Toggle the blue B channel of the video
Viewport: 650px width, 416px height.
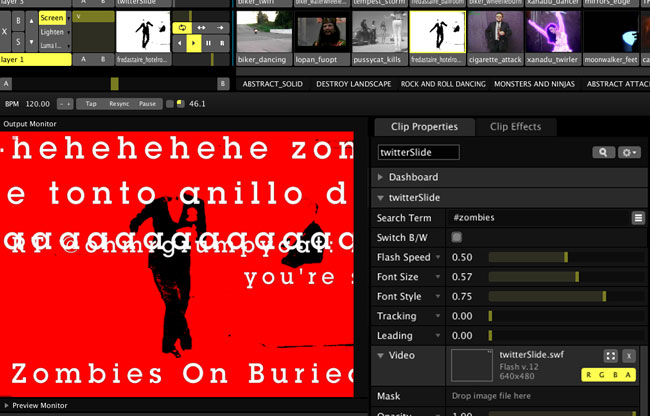coord(615,375)
